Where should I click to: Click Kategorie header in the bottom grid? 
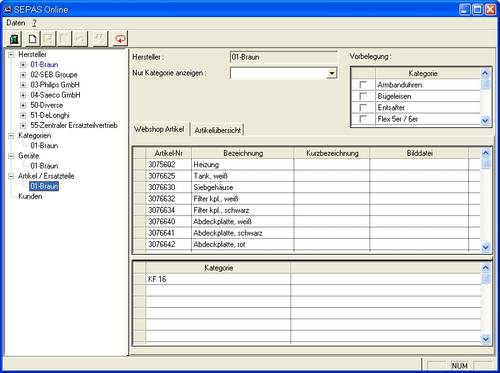click(218, 268)
